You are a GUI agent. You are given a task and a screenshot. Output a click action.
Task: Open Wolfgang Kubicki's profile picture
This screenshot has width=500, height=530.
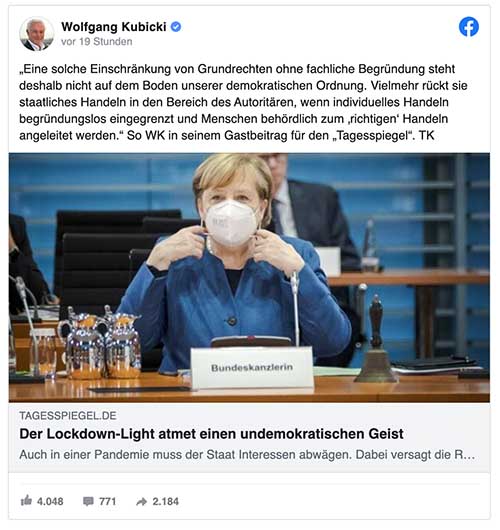click(37, 34)
